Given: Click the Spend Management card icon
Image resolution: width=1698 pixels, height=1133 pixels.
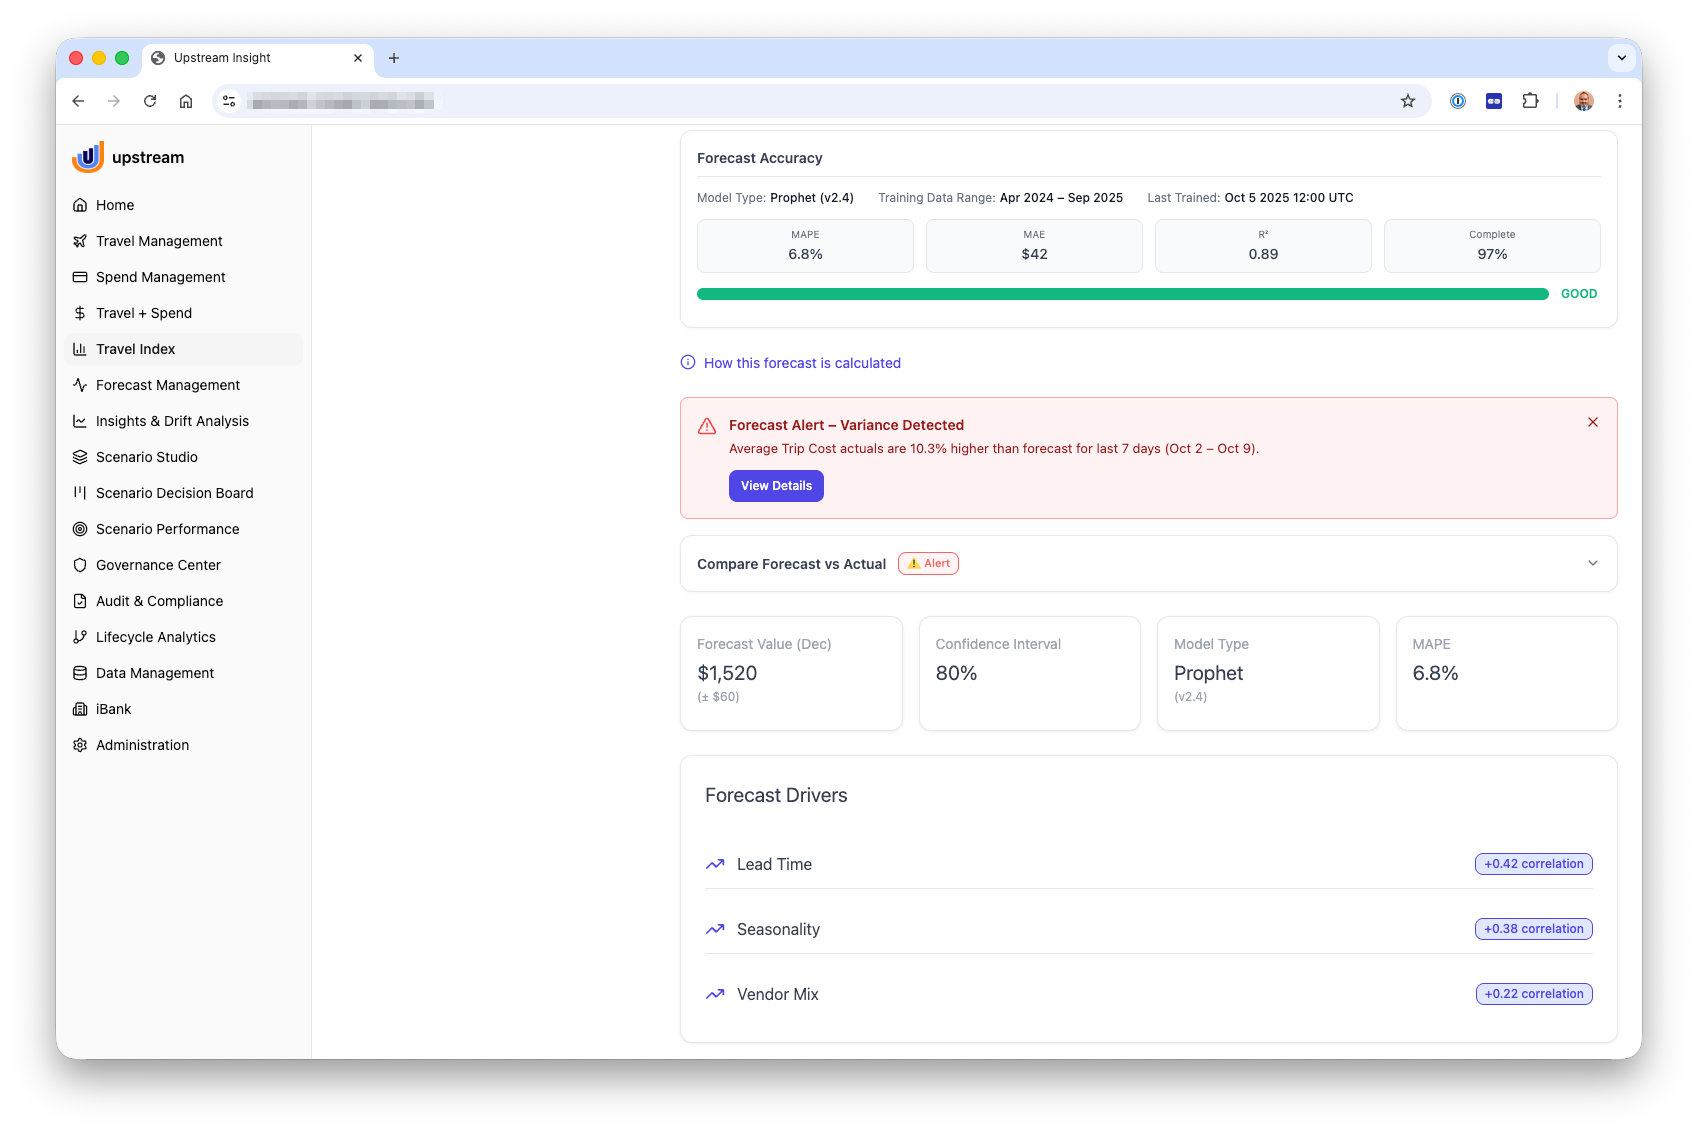Looking at the screenshot, I should click(x=80, y=277).
